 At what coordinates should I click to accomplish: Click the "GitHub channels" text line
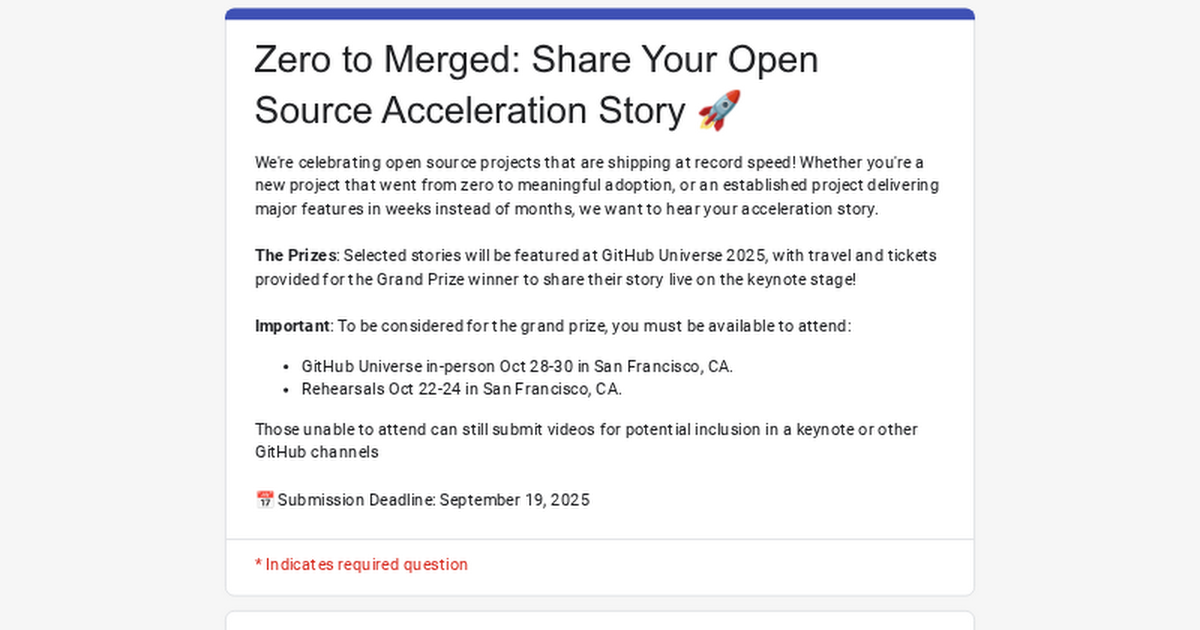(317, 452)
